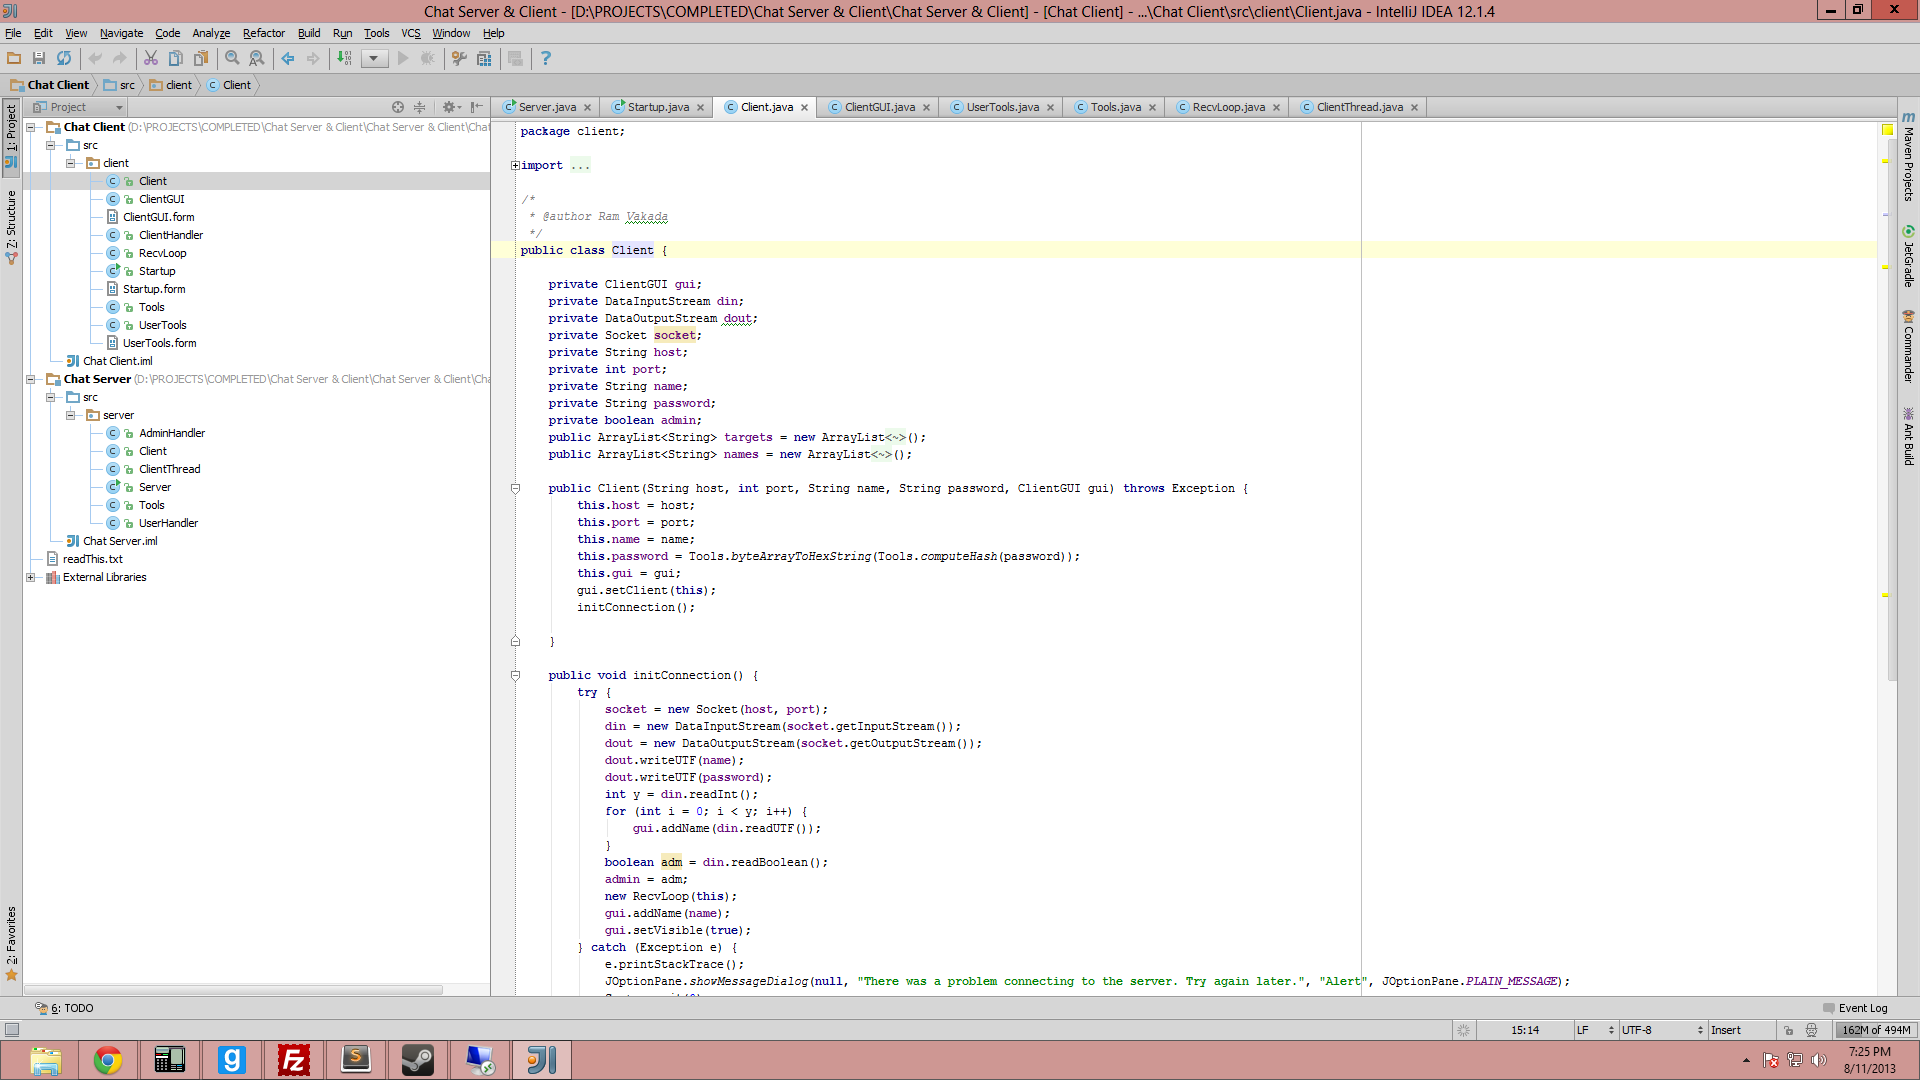
Task: Click the Synchronize refresh icon
Action: (x=64, y=58)
